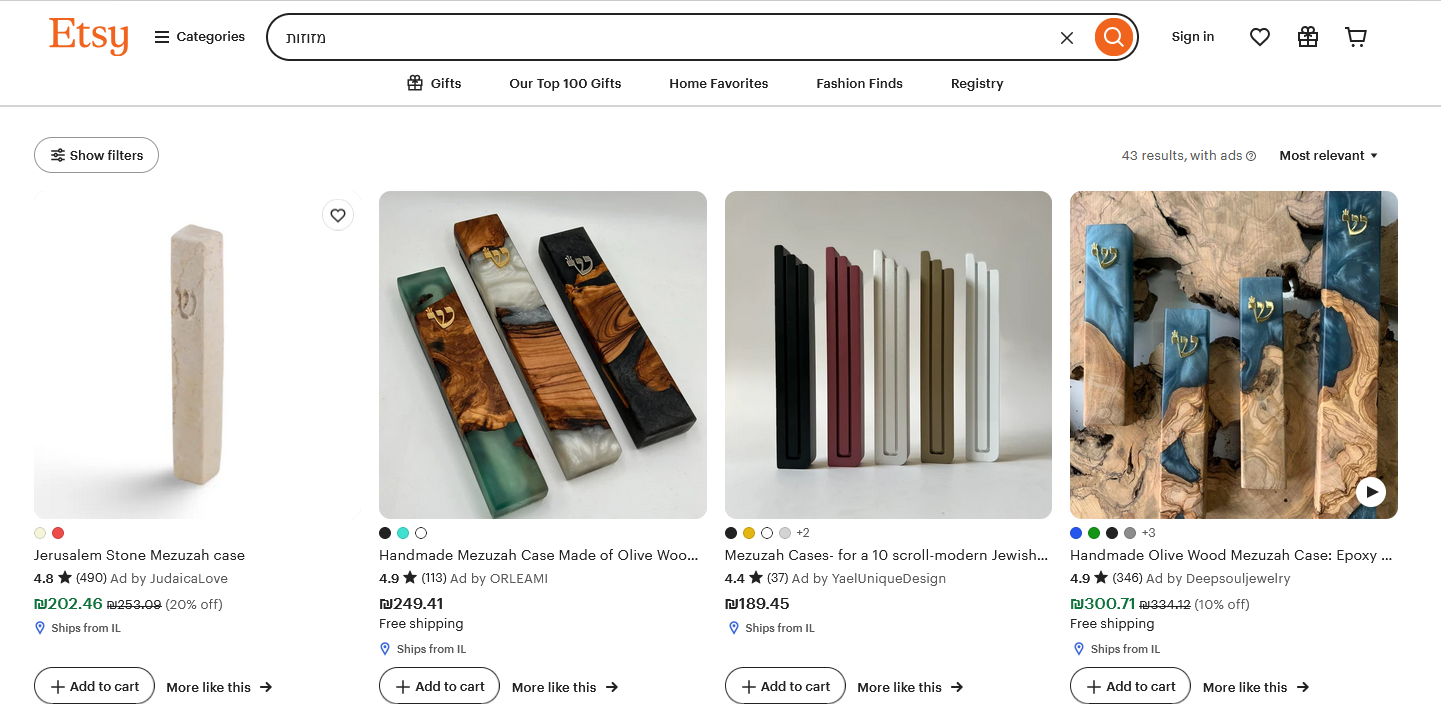Click info icon beside results with ads
The height and width of the screenshot is (708, 1441).
tap(1251, 156)
